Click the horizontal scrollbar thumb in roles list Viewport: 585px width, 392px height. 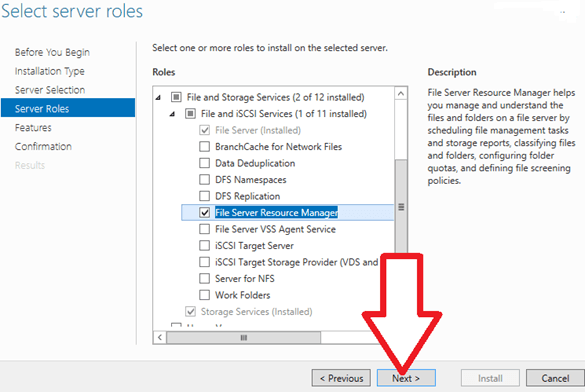point(243,338)
